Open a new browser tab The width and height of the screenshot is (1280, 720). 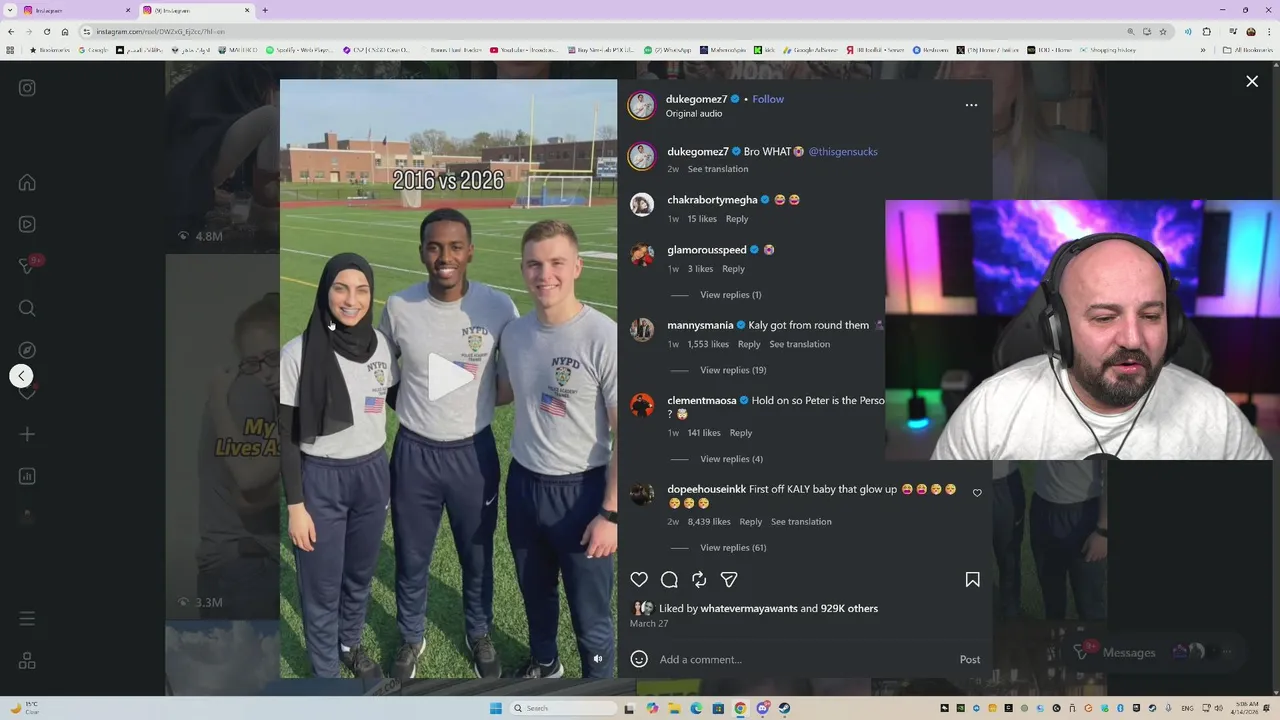(265, 10)
